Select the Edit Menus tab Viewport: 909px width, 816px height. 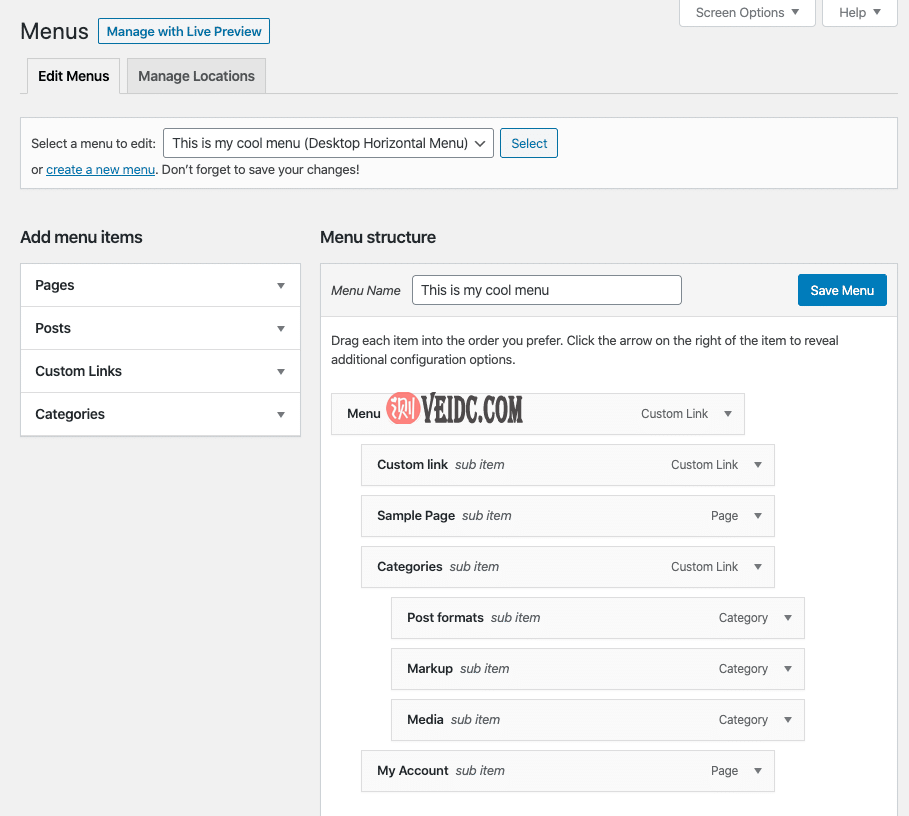pos(73,76)
